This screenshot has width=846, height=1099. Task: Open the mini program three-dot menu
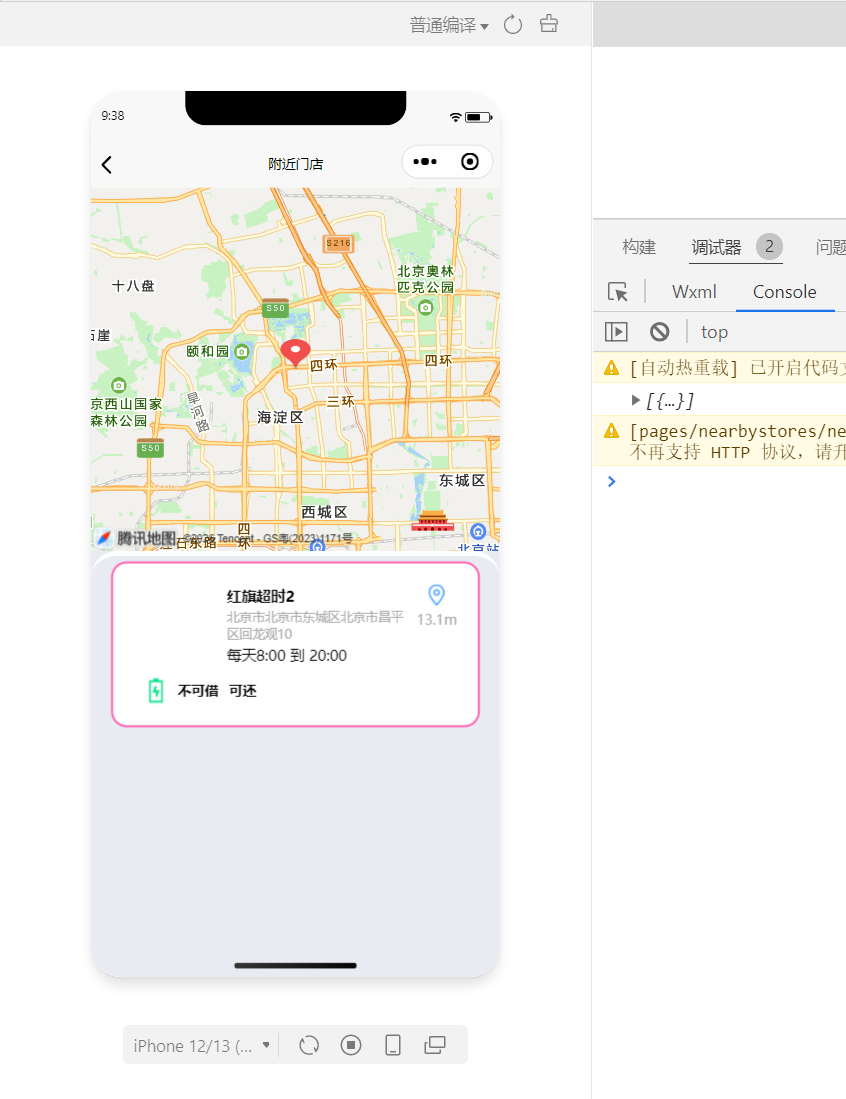(425, 162)
